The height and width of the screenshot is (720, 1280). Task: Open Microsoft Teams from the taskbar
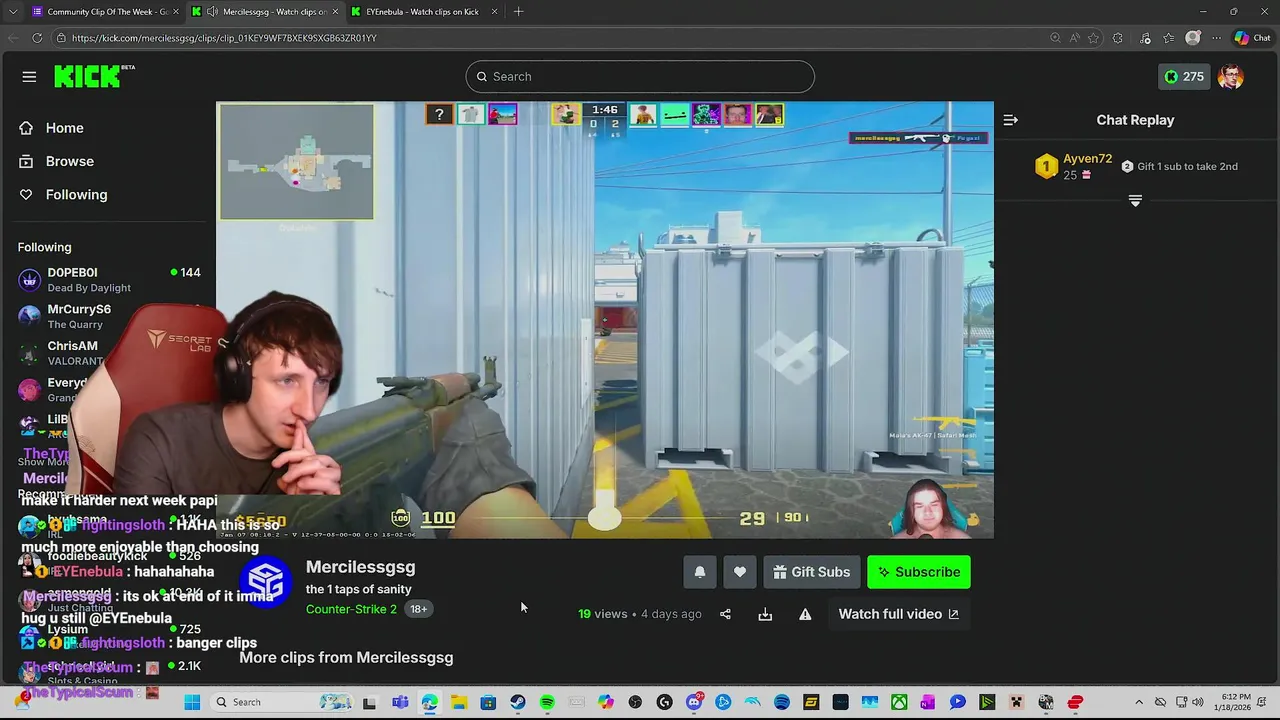[x=400, y=702]
